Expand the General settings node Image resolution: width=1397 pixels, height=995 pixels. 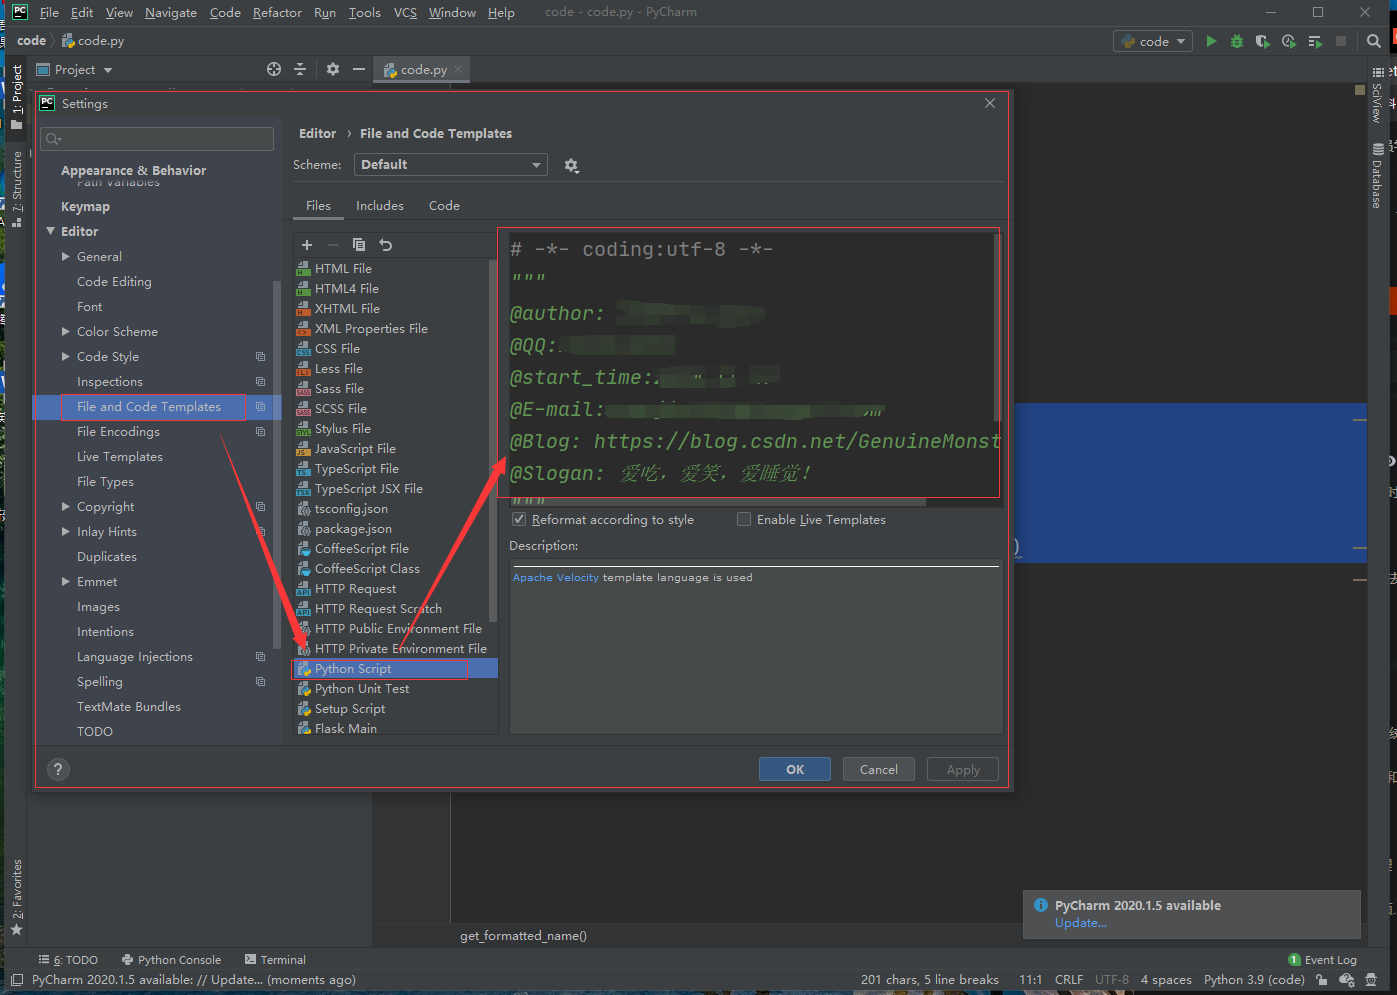66,257
